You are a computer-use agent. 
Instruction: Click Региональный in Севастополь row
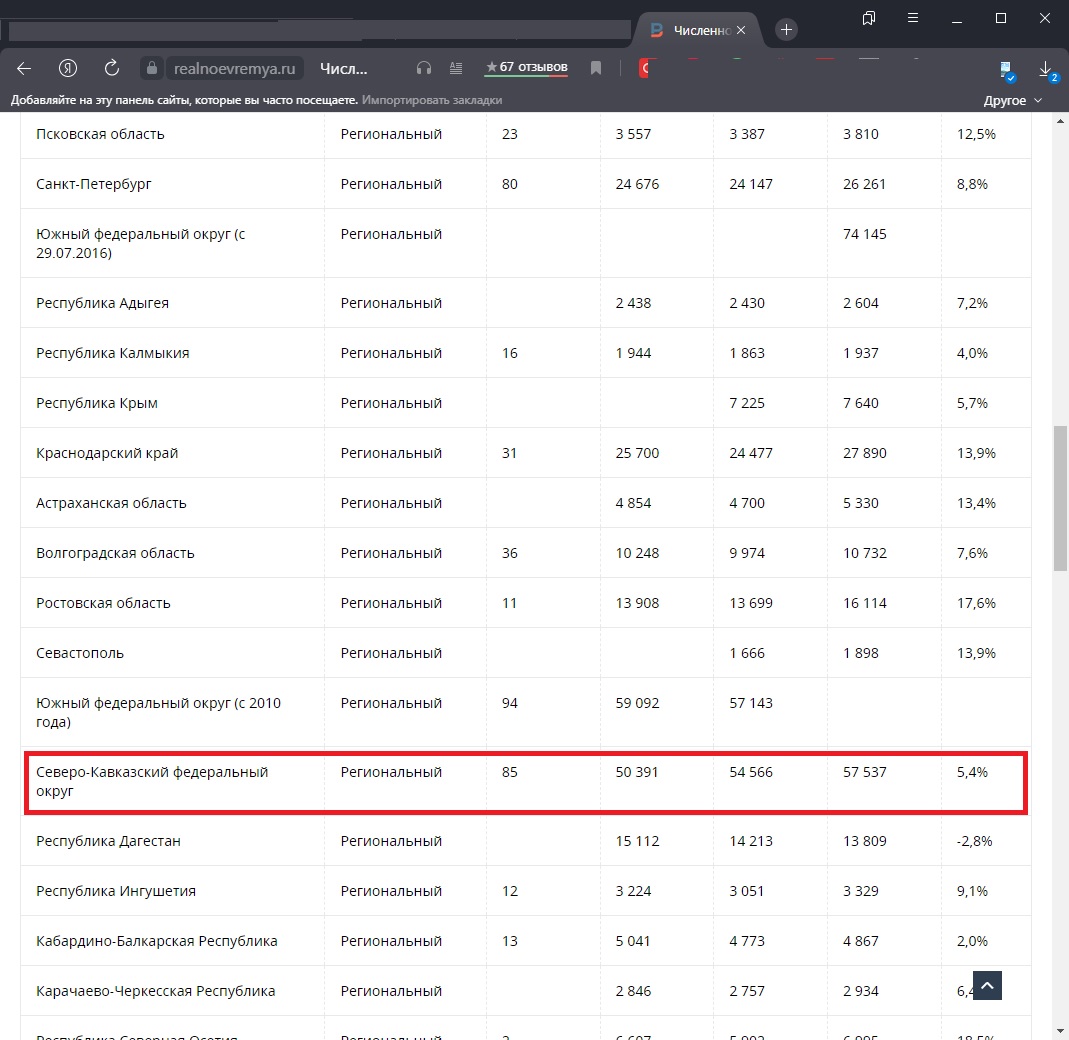[391, 653]
